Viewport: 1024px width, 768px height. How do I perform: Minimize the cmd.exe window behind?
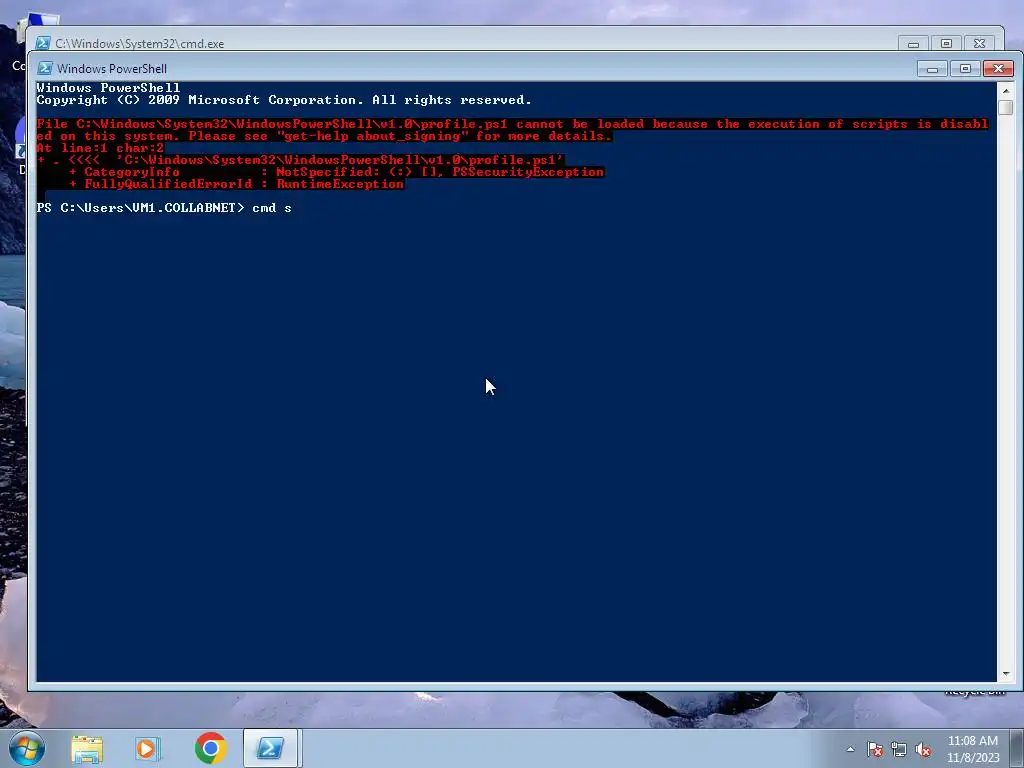pos(913,44)
